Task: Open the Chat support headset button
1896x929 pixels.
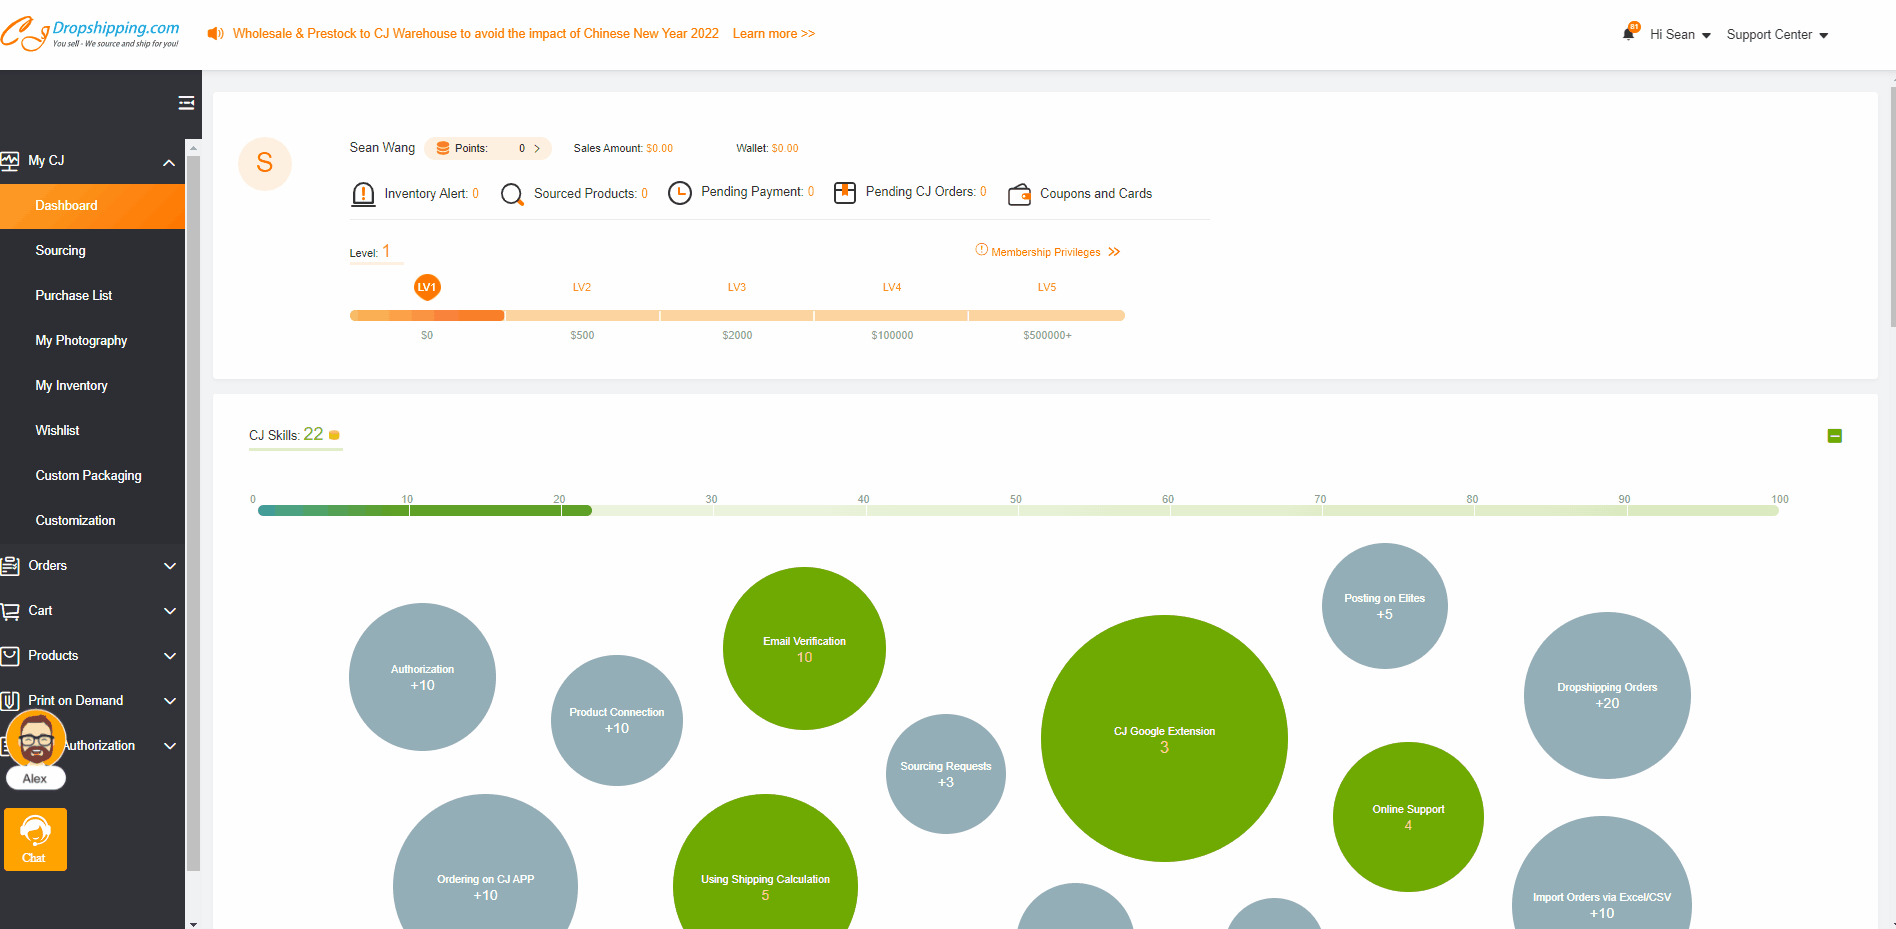Action: (35, 839)
